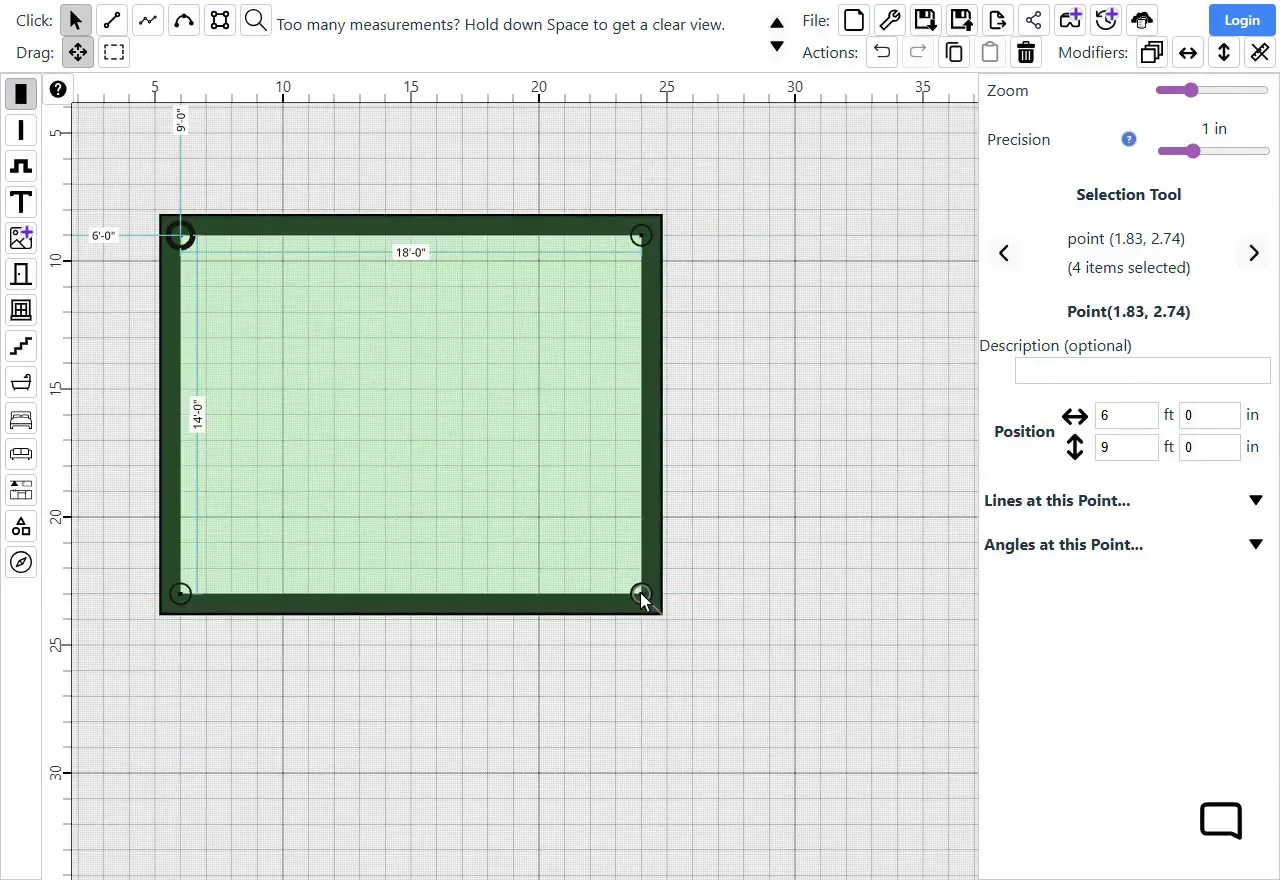1280x880 pixels.
Task: Pick the polyline drawing tool
Action: tap(148, 20)
